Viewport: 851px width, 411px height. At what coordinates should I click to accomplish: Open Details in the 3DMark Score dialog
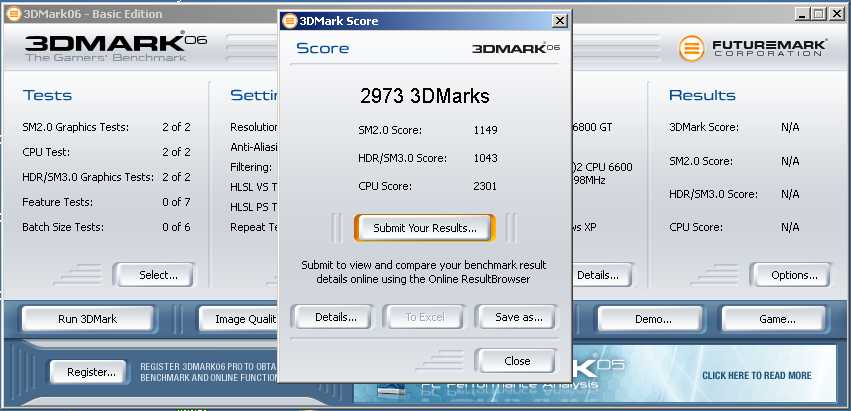click(x=331, y=317)
